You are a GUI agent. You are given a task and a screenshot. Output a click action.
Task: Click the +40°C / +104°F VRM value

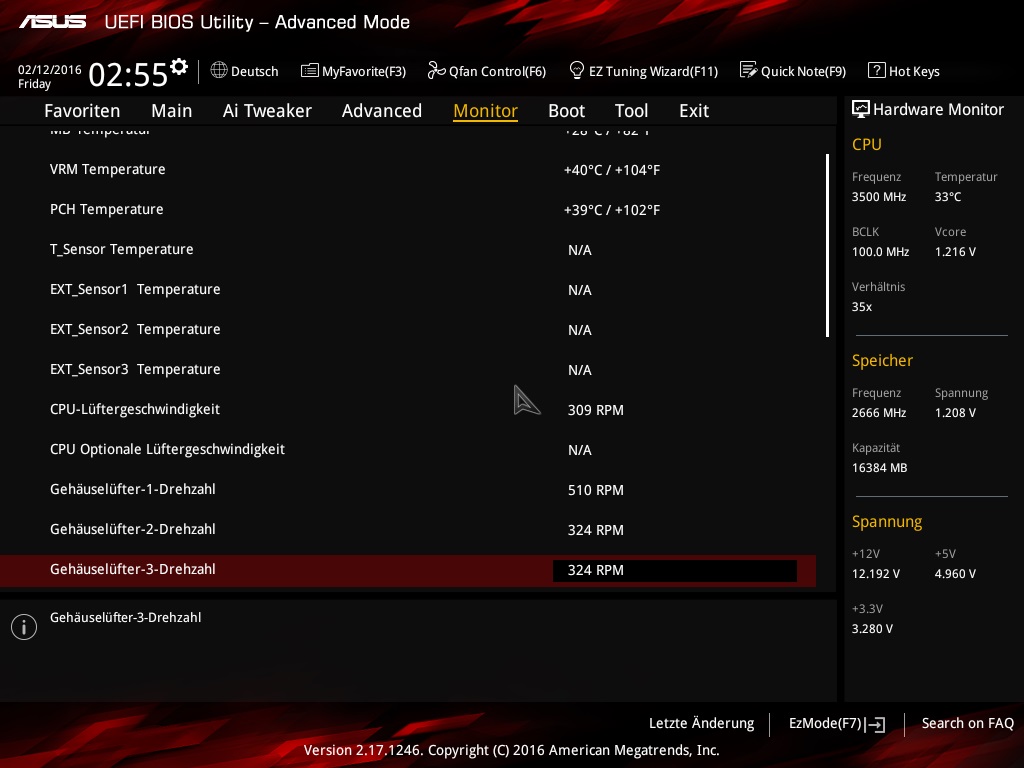point(612,170)
